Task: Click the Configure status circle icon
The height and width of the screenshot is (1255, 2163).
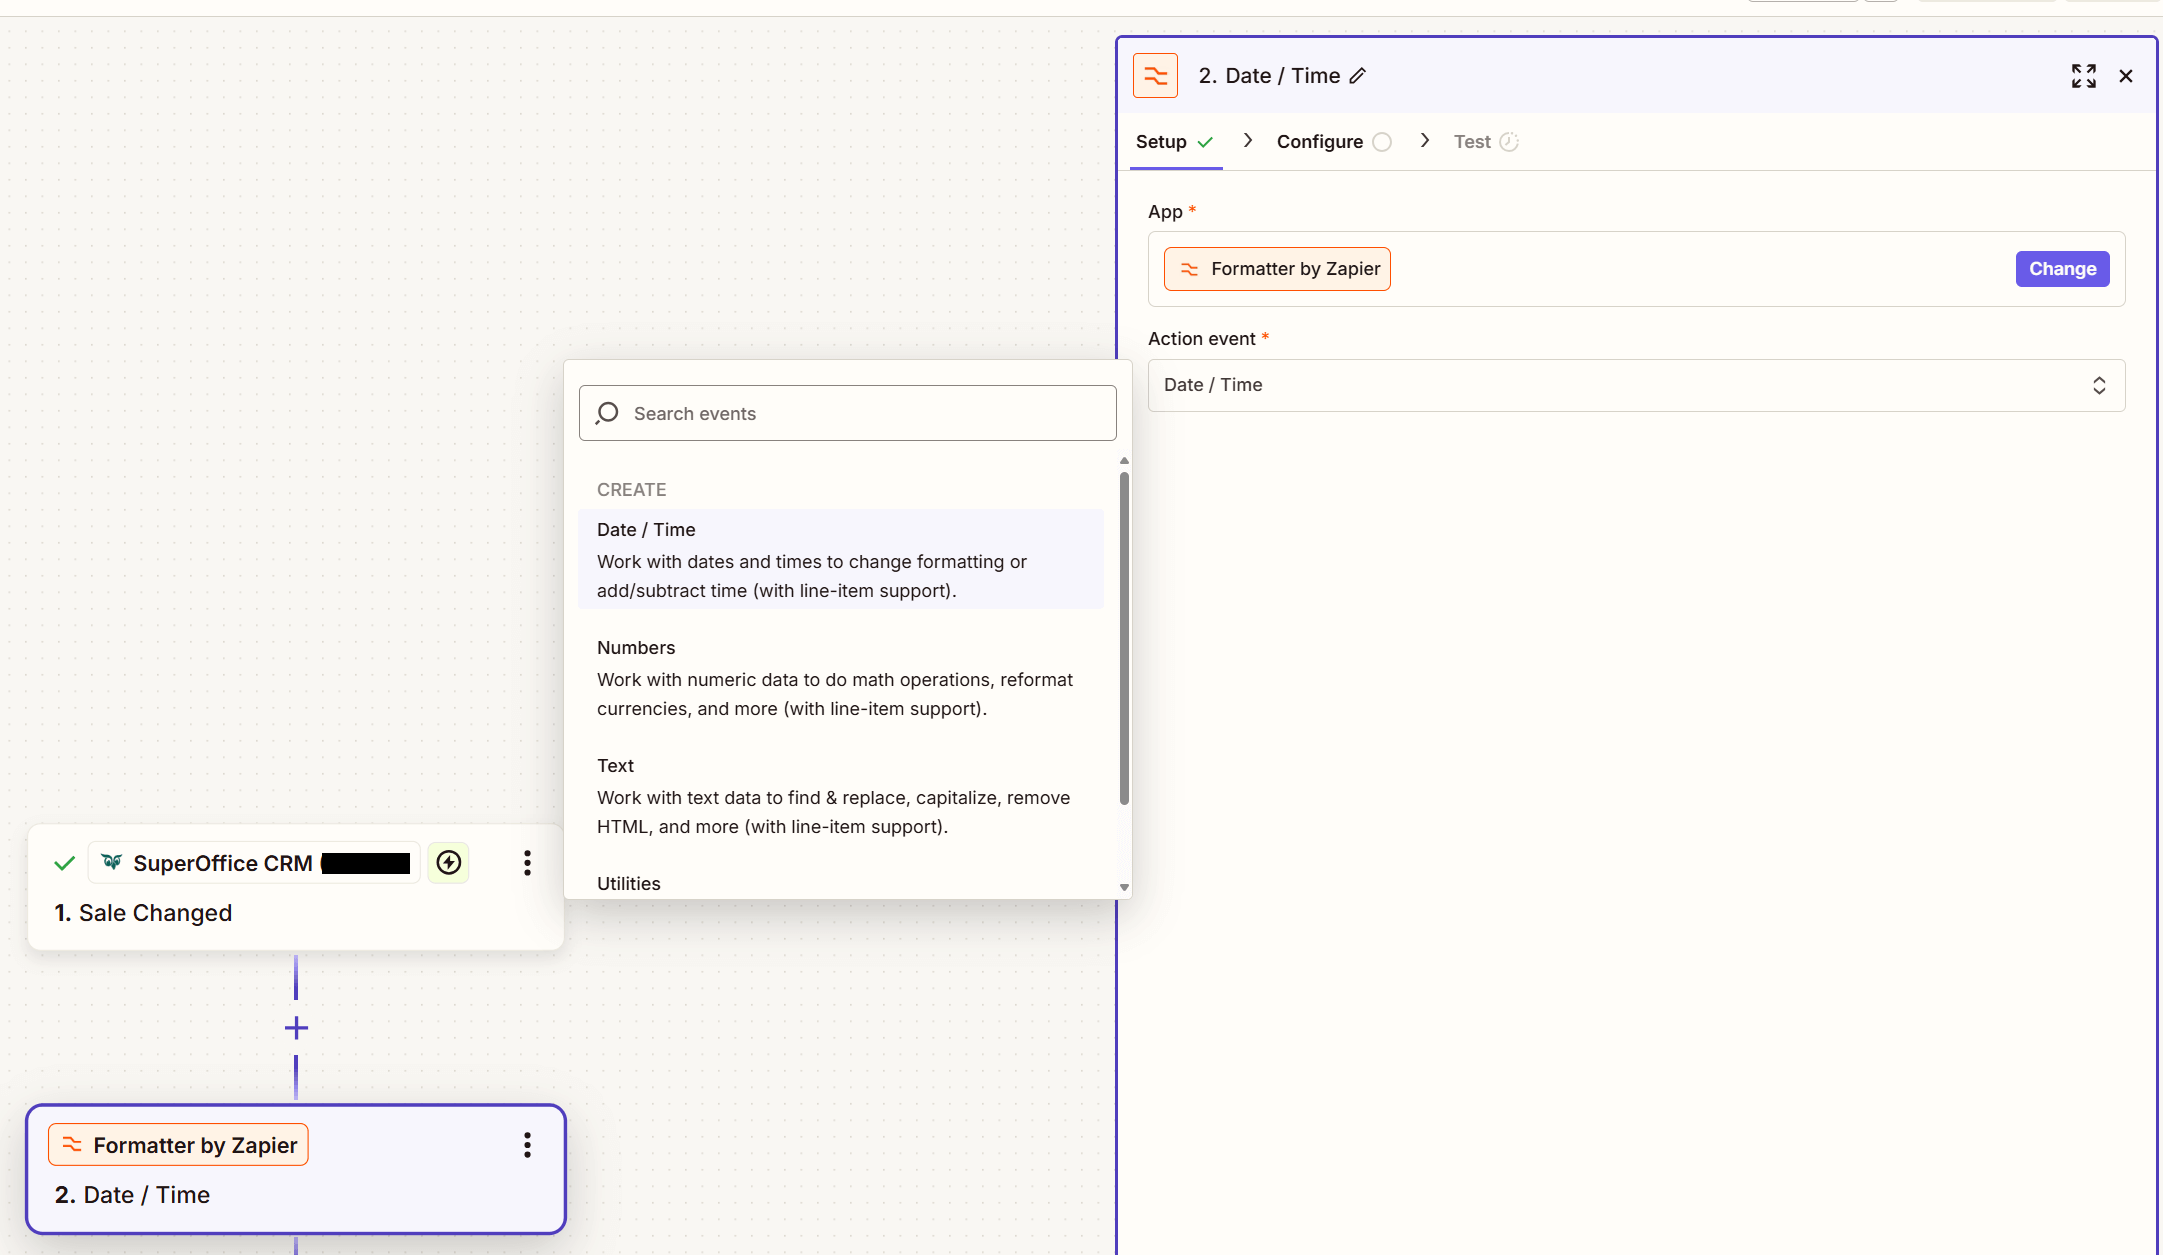Action: [1382, 142]
